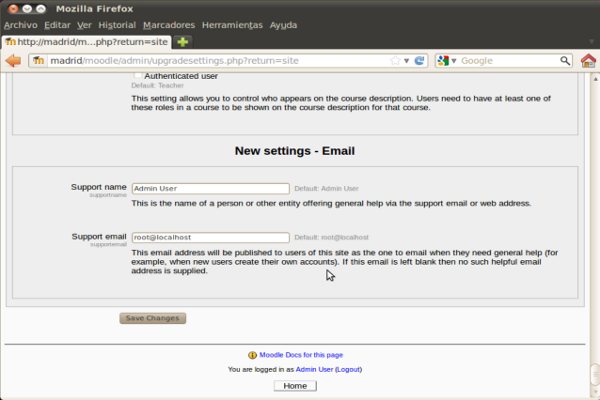Bookmark this page with the star icon
The image size is (600, 400).
click(x=395, y=61)
